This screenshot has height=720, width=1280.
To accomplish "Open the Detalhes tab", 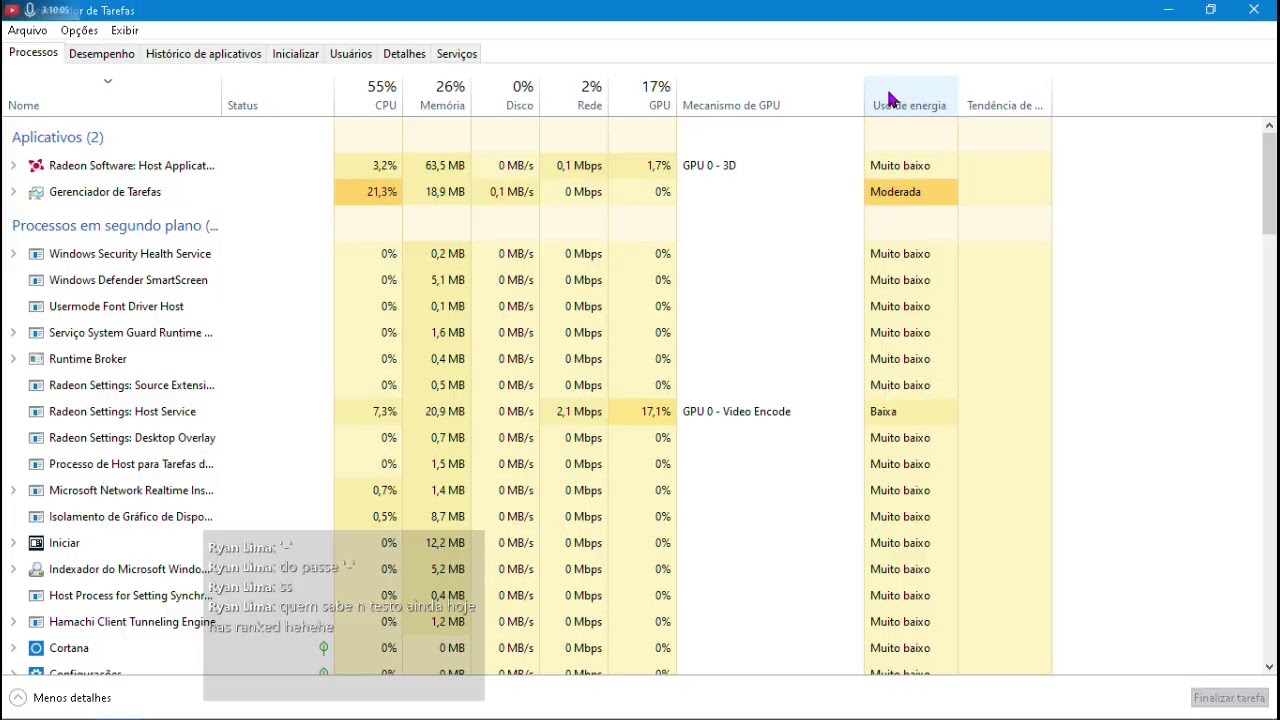I will point(404,54).
